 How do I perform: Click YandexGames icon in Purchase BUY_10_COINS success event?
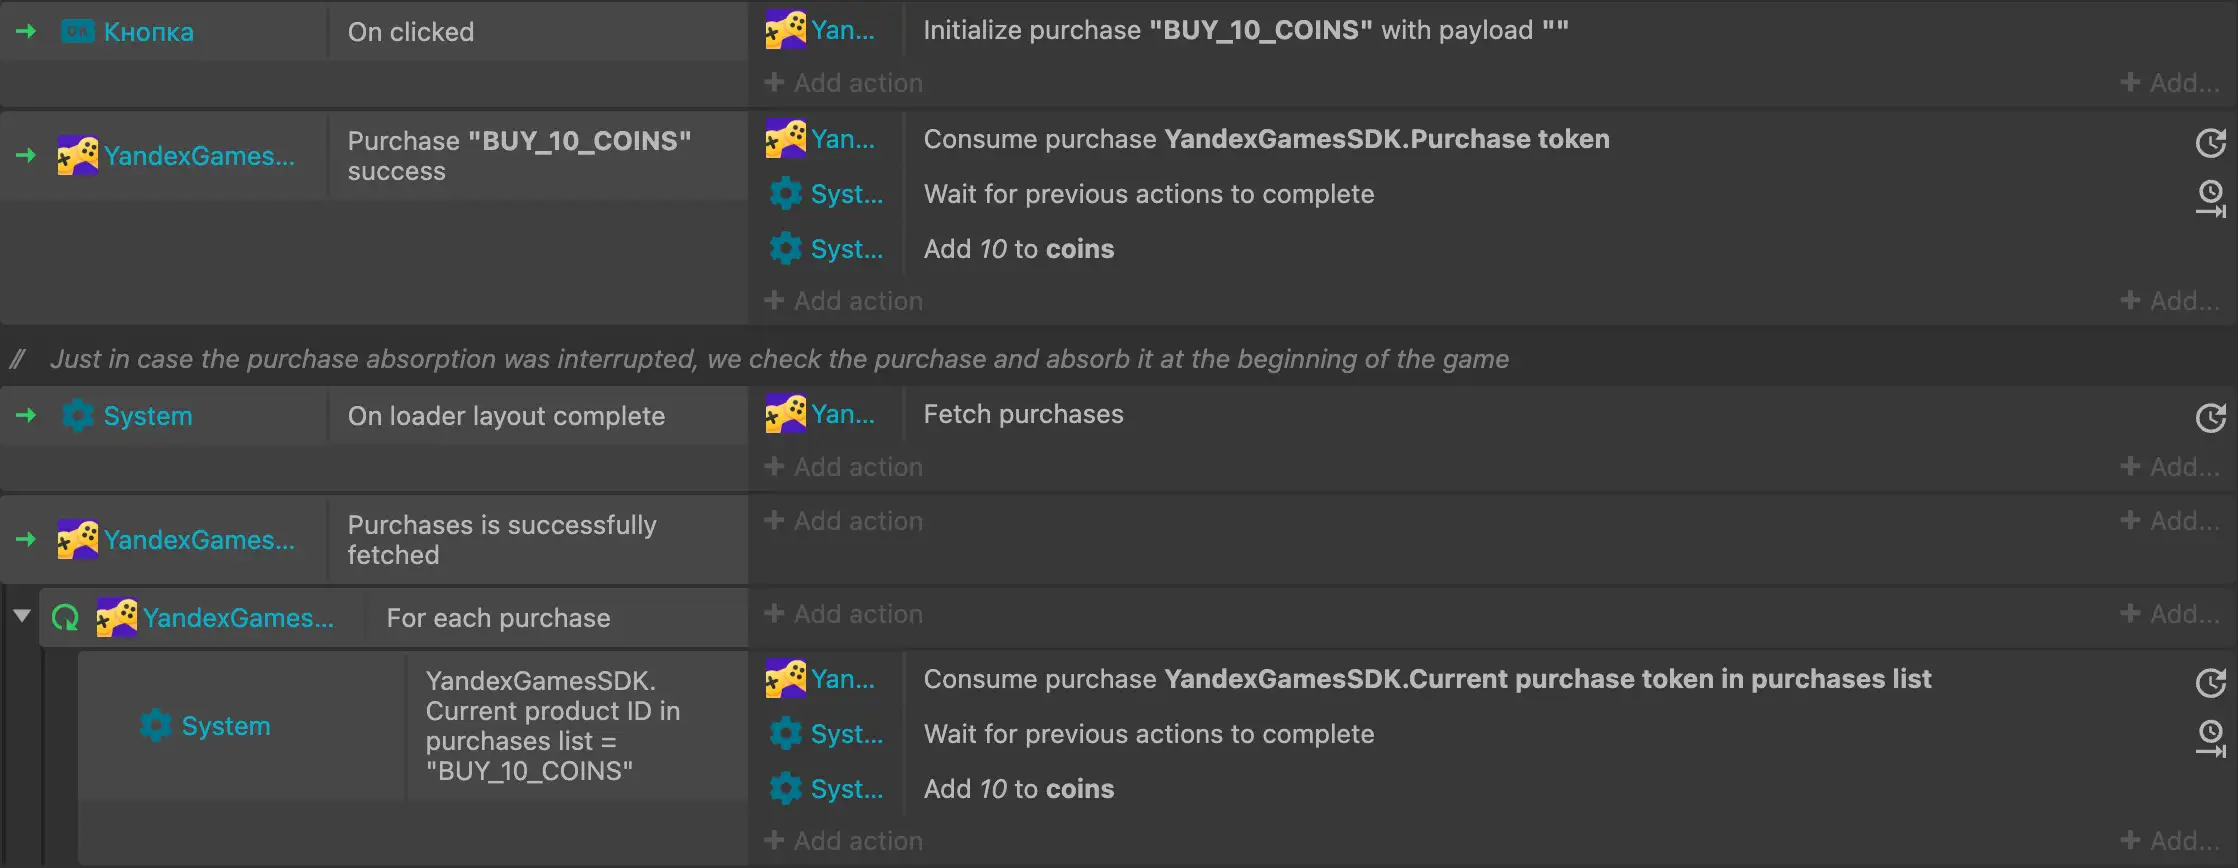point(77,156)
